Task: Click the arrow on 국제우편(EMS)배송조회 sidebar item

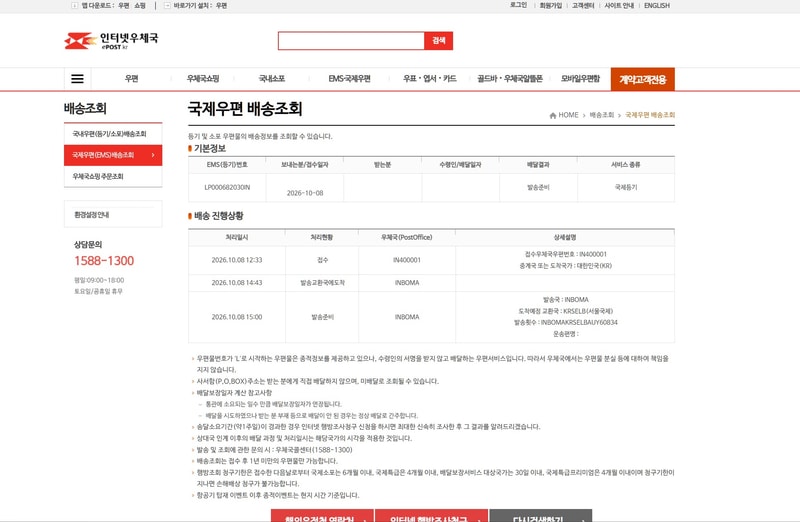Action: 153,155
